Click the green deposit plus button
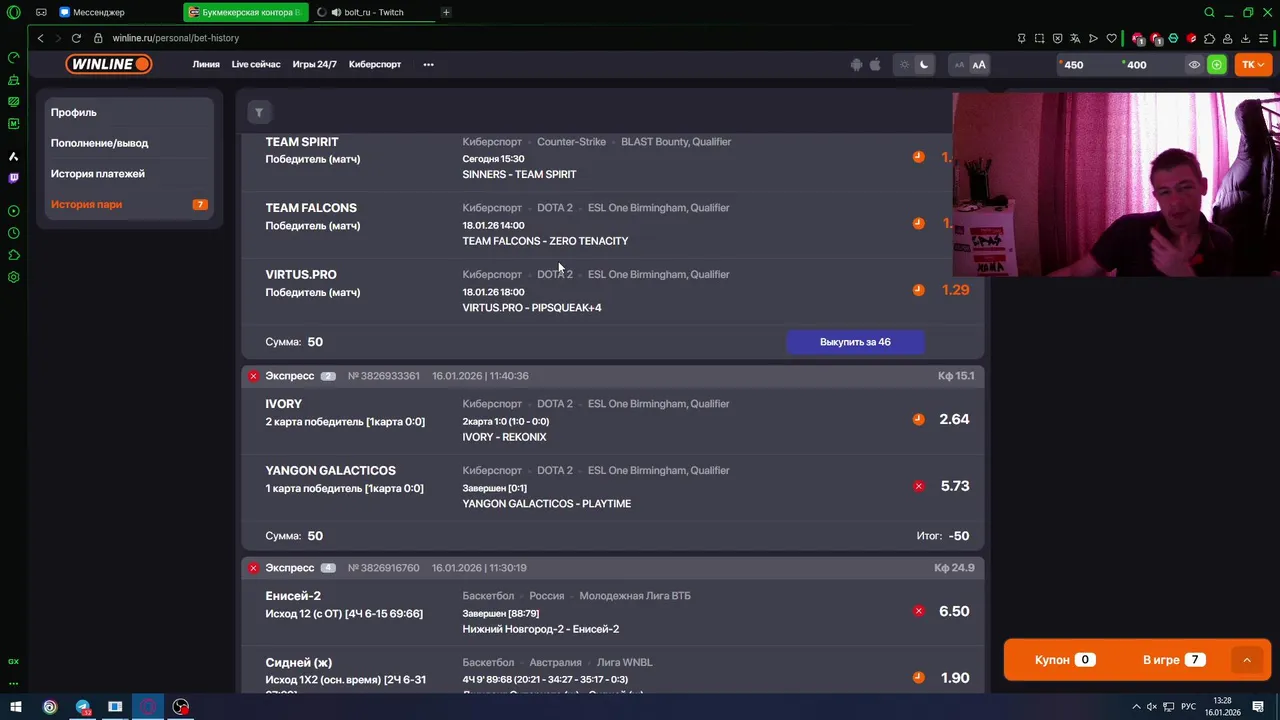Image resolution: width=1280 pixels, height=720 pixels. [x=1217, y=65]
